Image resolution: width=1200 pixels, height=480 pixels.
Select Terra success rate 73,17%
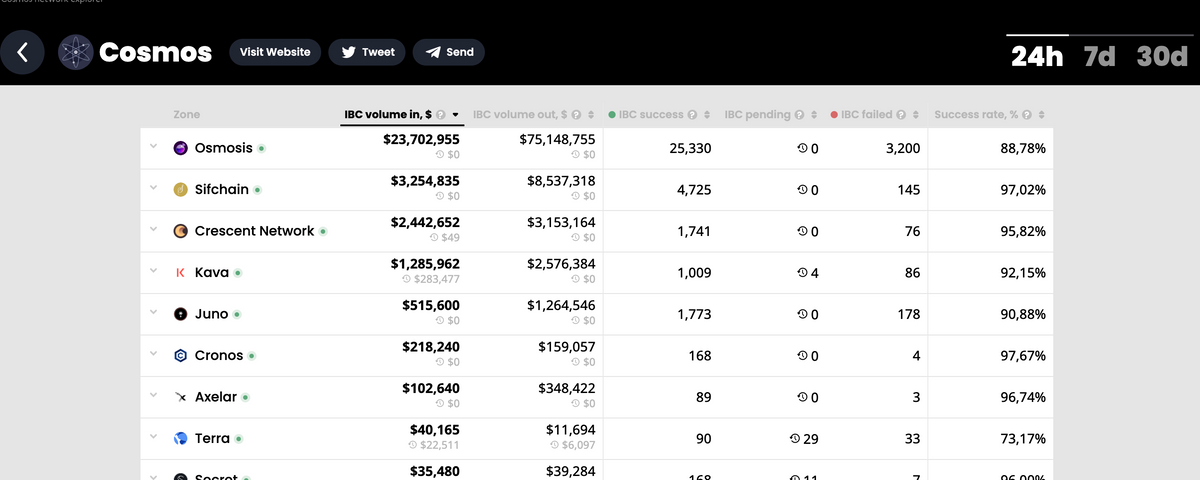pos(1023,438)
